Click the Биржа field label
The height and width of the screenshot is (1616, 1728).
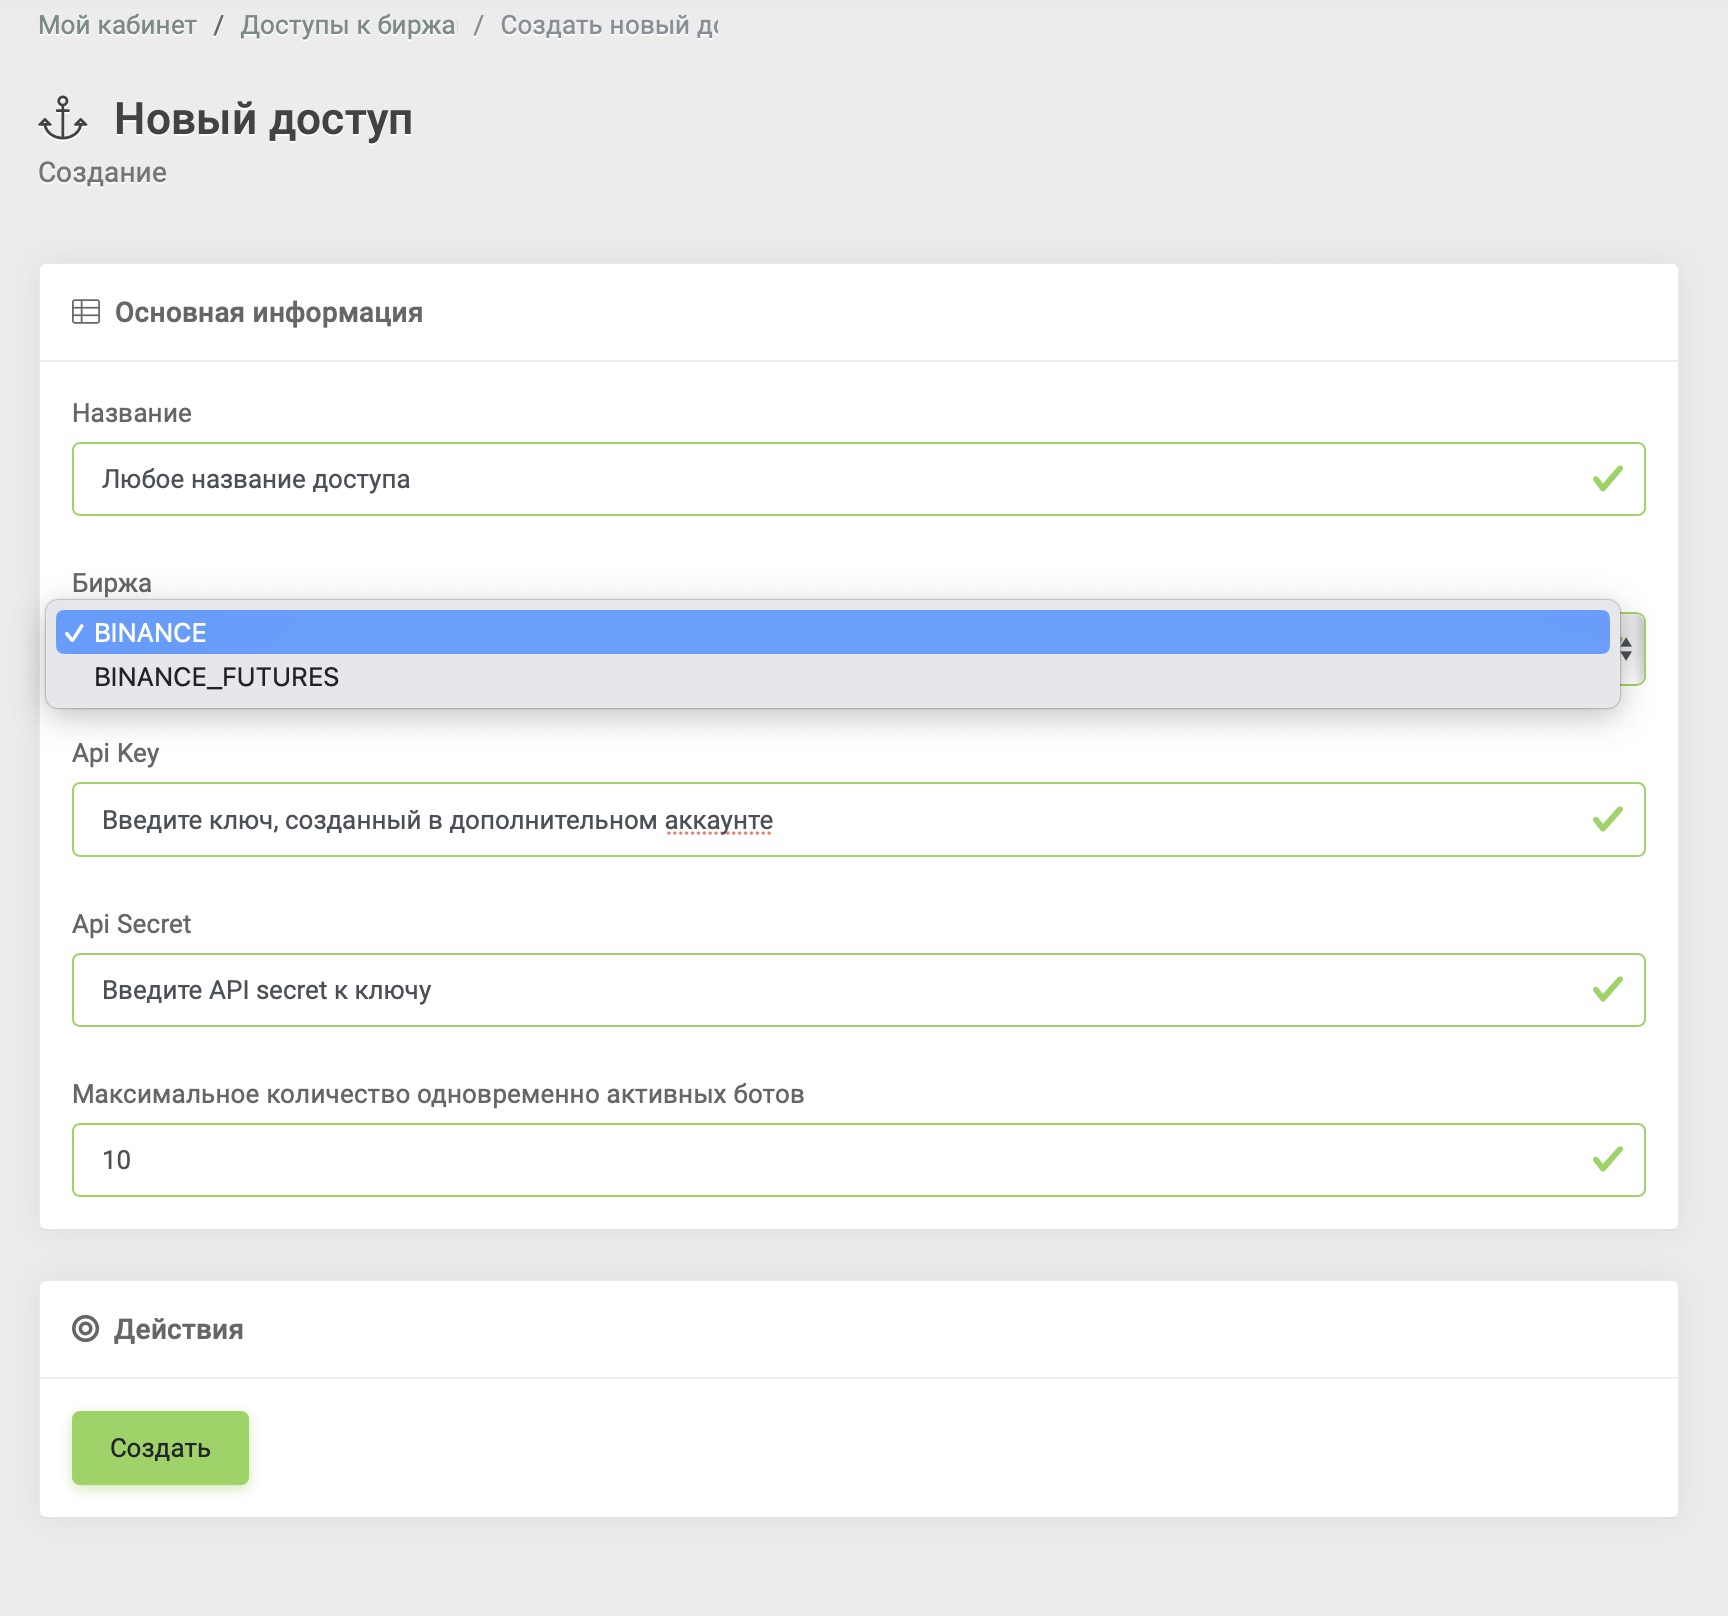pos(112,583)
